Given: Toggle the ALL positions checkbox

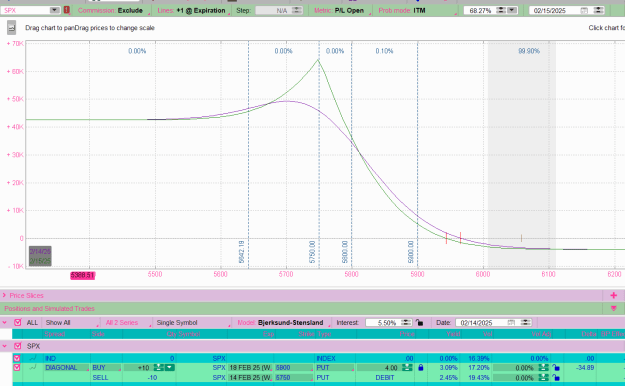Looking at the screenshot, I should pyautogui.click(x=18, y=322).
